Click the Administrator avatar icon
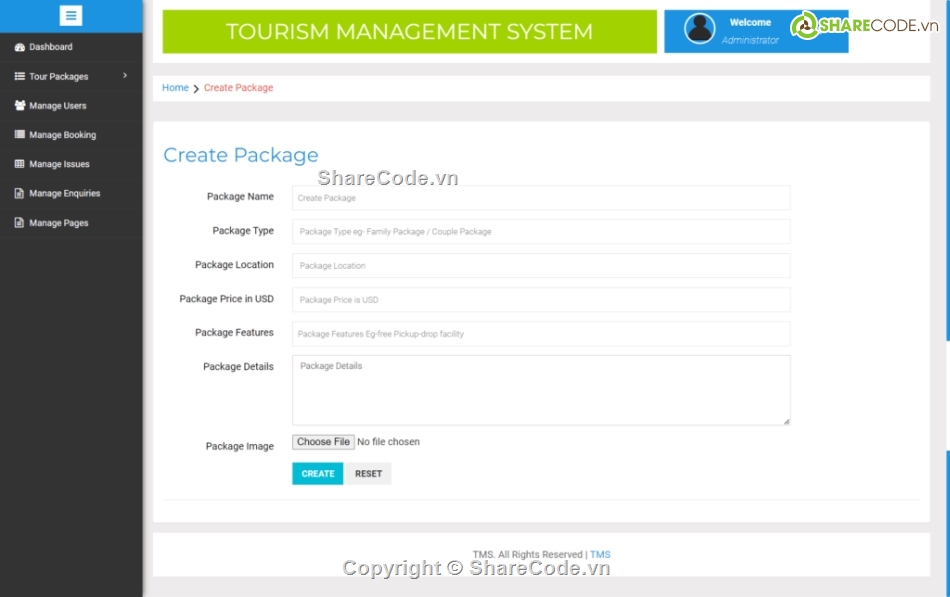The height and width of the screenshot is (597, 950). click(700, 28)
